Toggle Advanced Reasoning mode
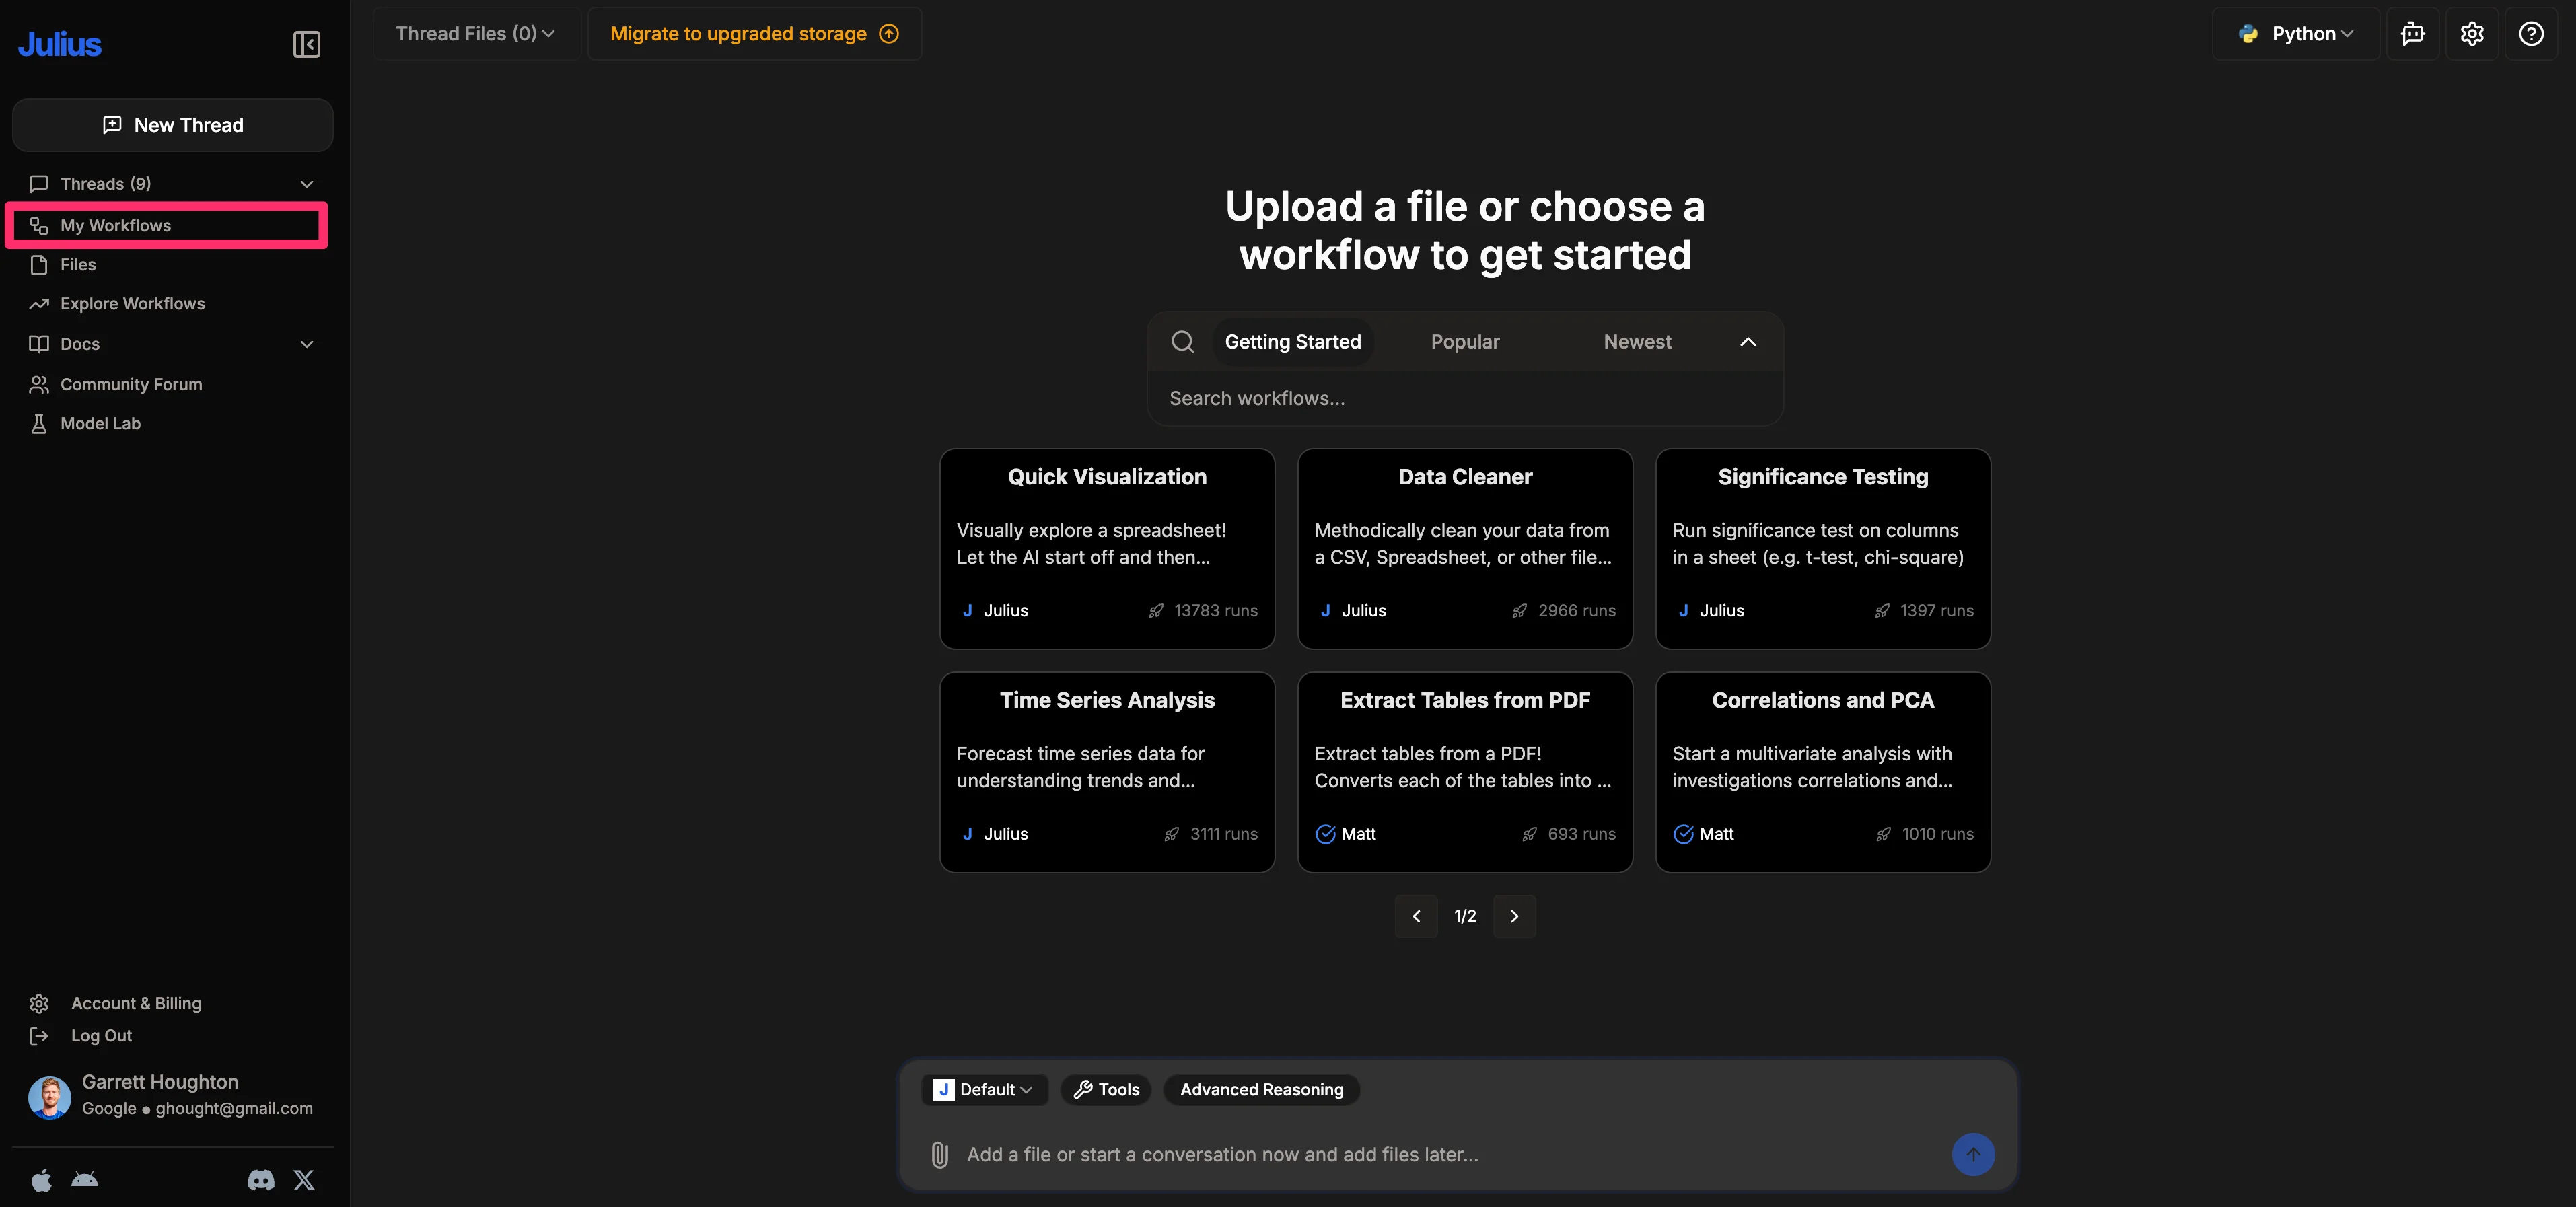Image resolution: width=2576 pixels, height=1207 pixels. click(x=1261, y=1089)
